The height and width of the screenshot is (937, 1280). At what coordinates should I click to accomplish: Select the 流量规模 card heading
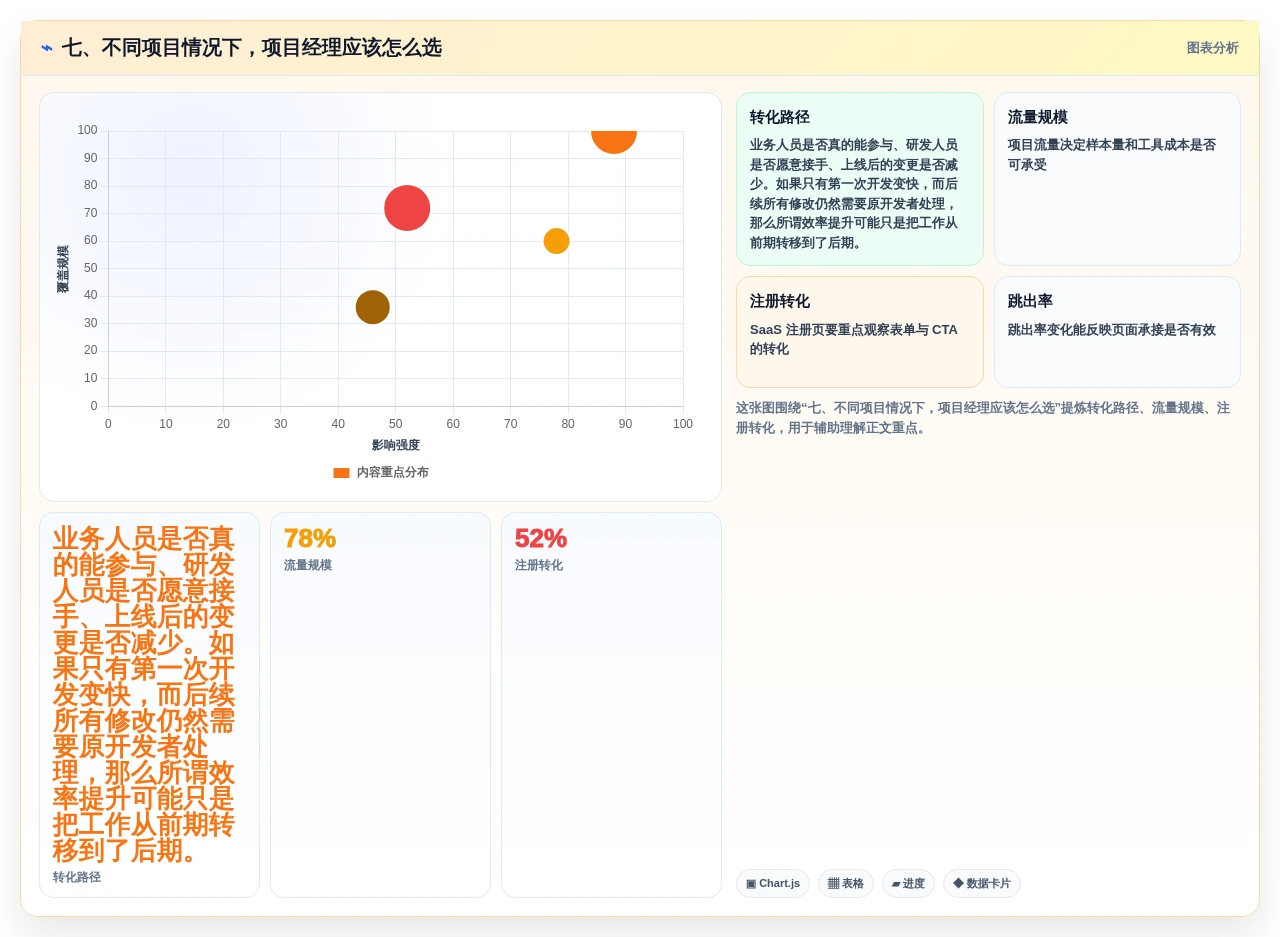point(1038,117)
